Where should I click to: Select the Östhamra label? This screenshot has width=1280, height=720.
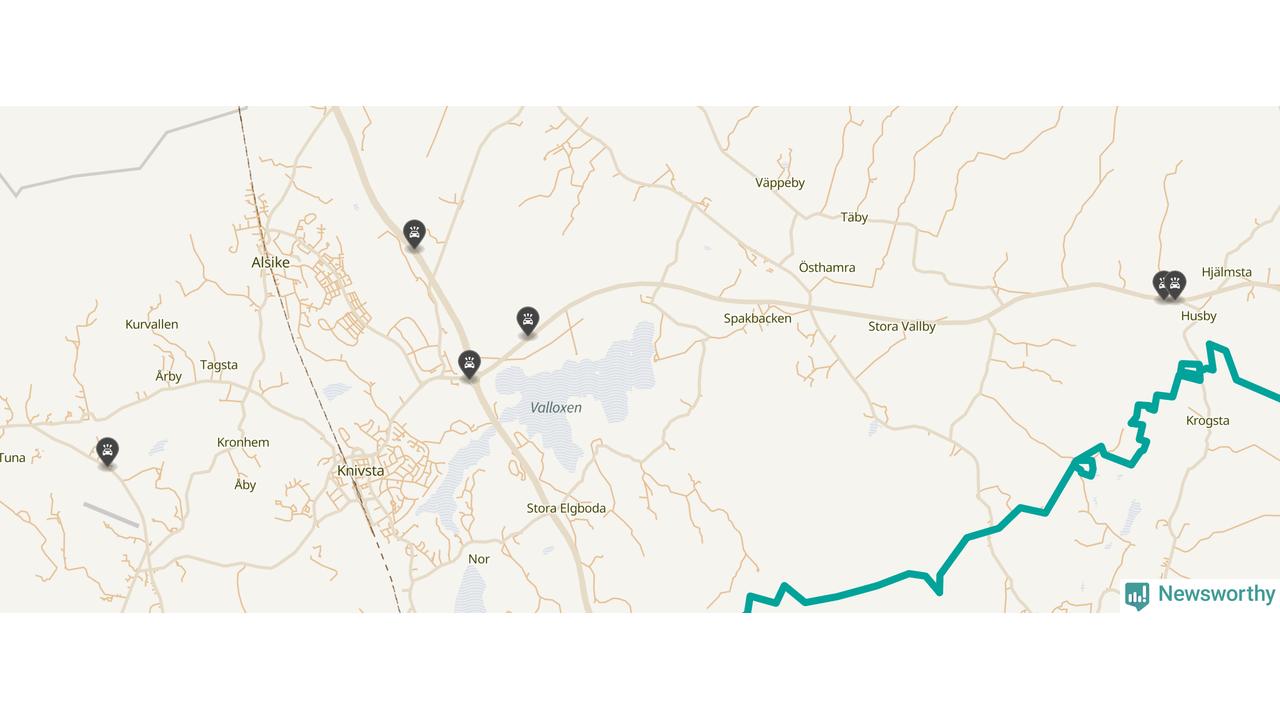[x=827, y=268]
